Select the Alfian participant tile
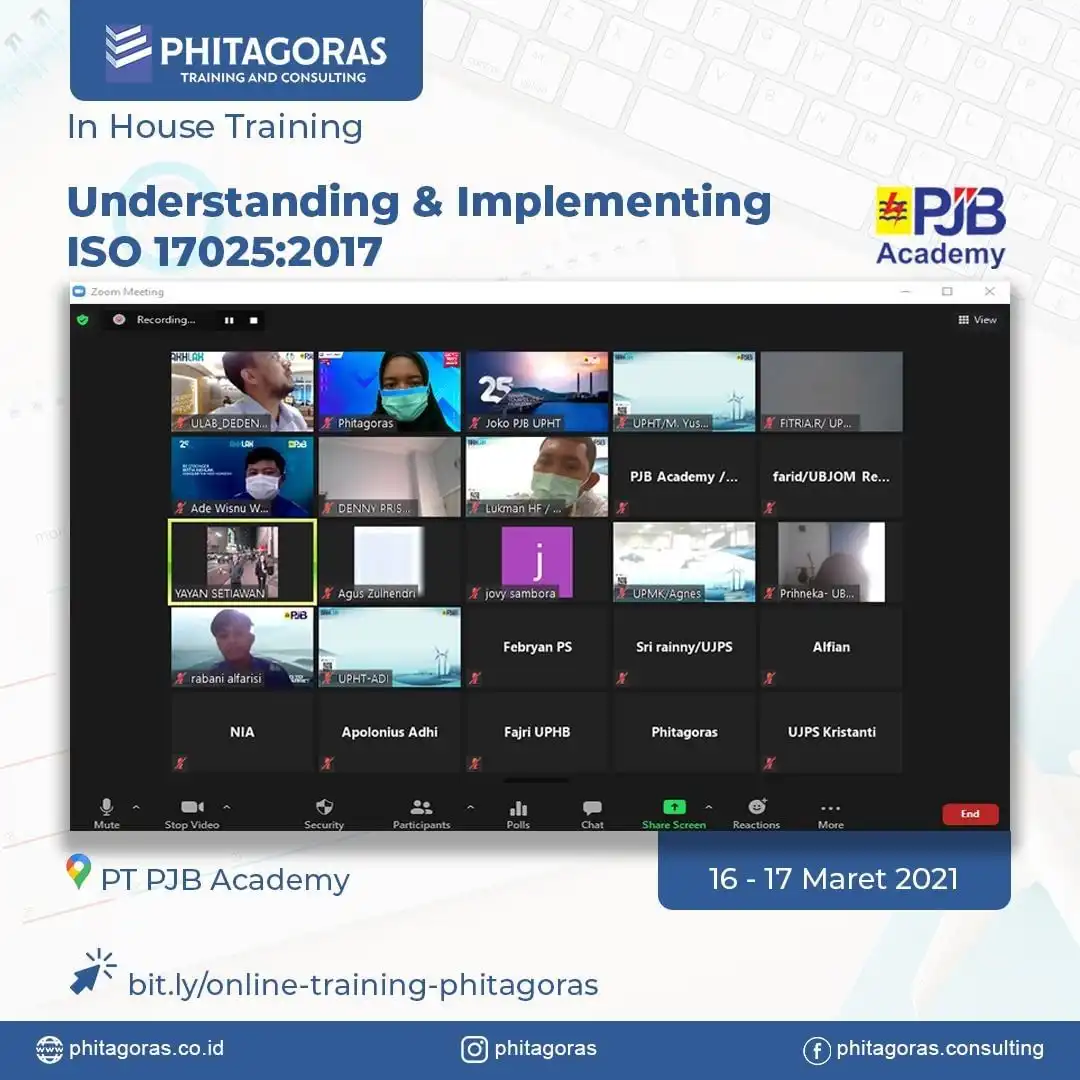This screenshot has width=1080, height=1080. pos(831,647)
